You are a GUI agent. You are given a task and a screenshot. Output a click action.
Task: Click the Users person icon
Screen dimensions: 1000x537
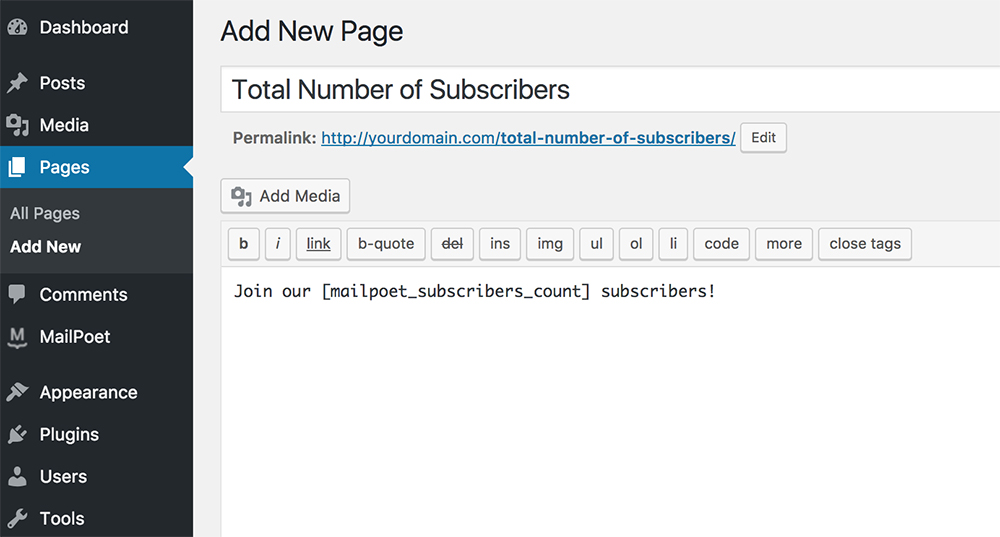tap(17, 477)
